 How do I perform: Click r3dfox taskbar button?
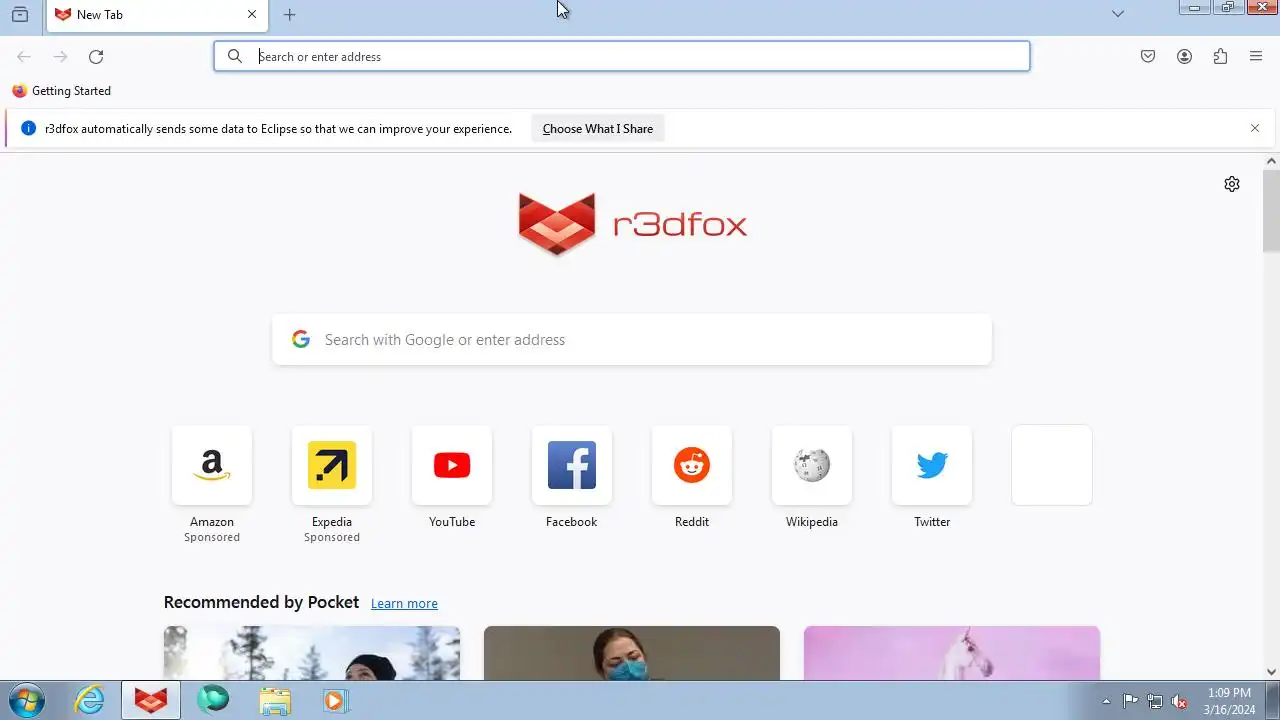coord(151,700)
